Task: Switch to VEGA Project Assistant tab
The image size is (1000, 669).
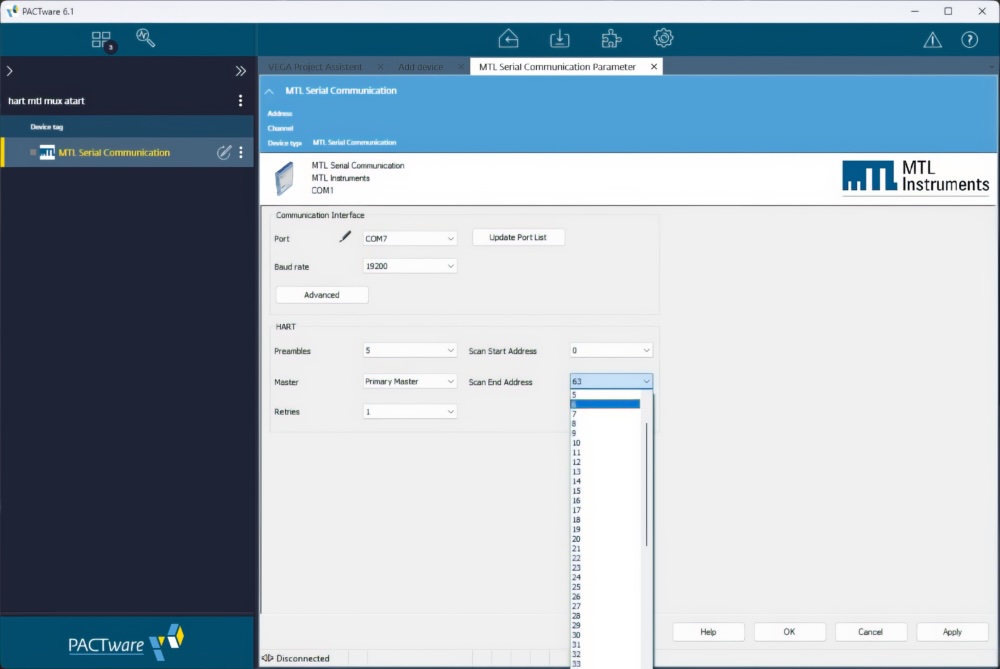Action: coord(315,67)
